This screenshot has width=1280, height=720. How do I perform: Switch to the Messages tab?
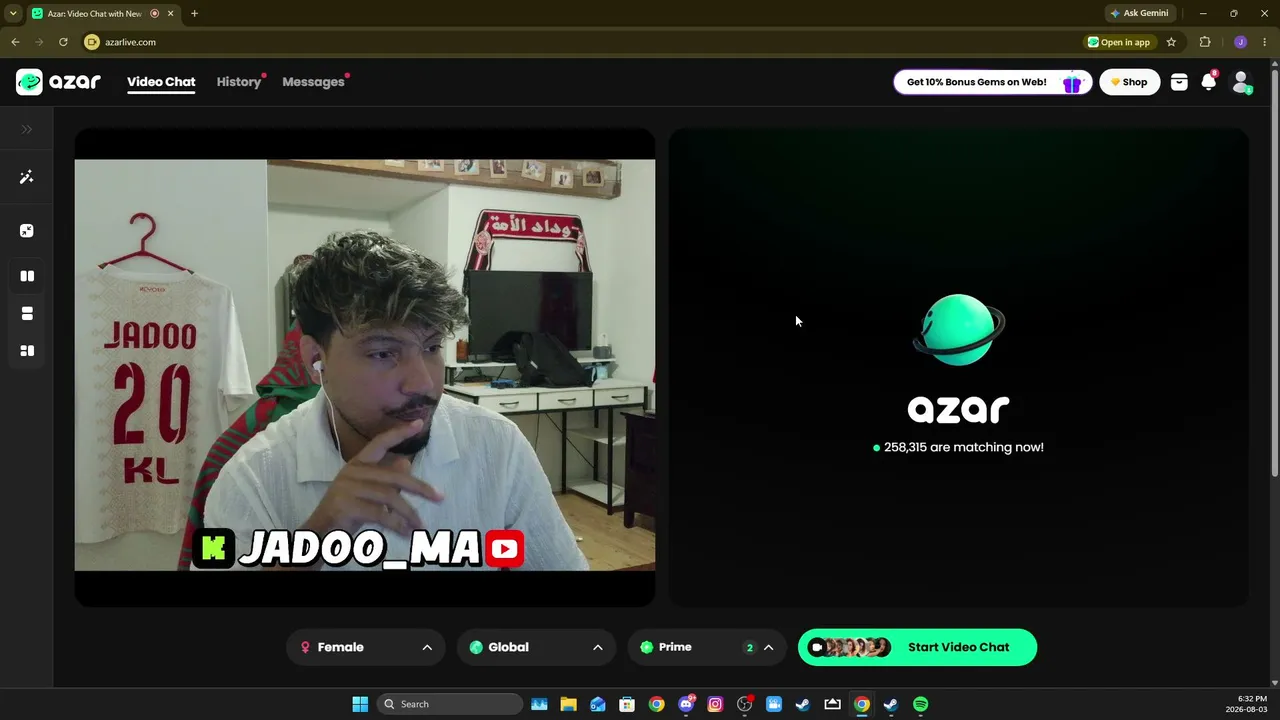pyautogui.click(x=313, y=82)
